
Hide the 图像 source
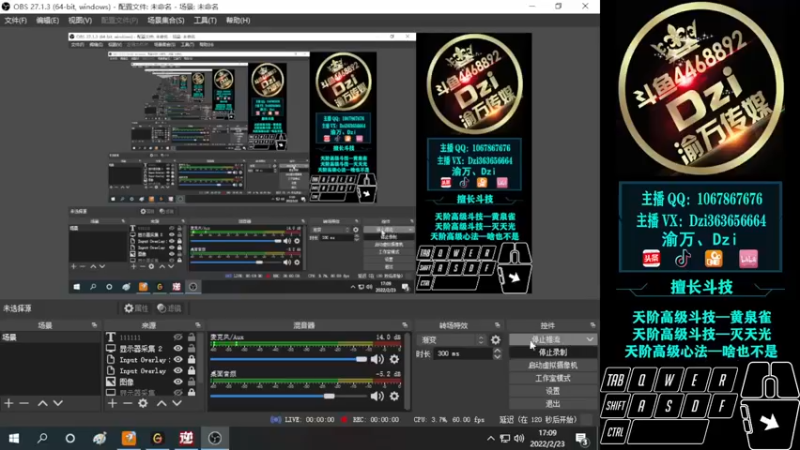pos(178,382)
